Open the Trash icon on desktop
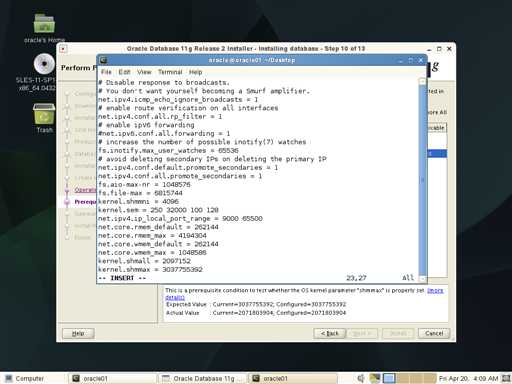Viewport: 512px width, 384px height. click(x=44, y=114)
